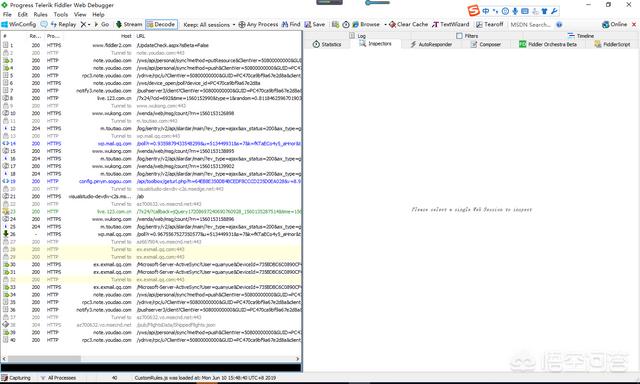Toggle Capturing in the status bar
Viewport: 640px width, 384px height.
click(x=16, y=378)
